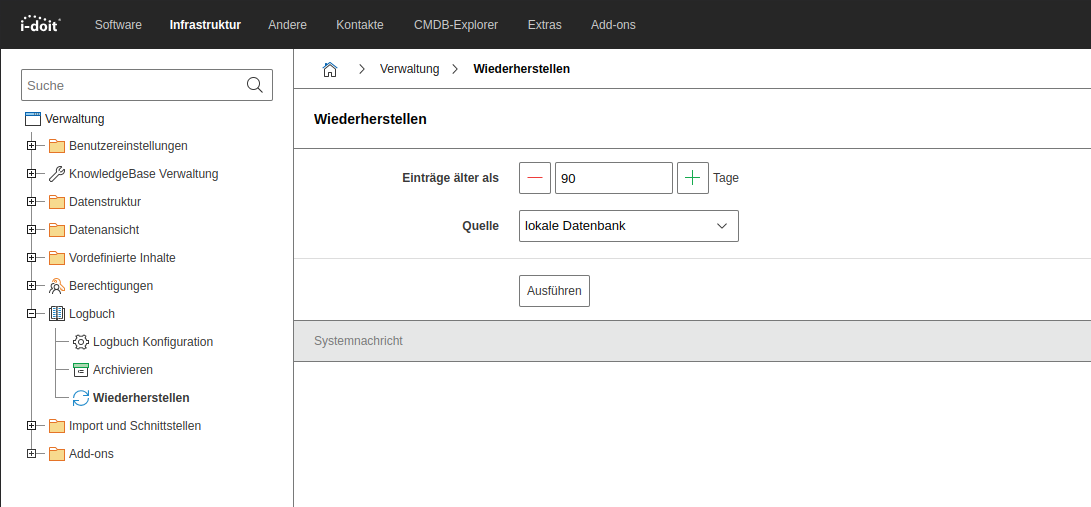Expand the Import und Schnittstellen node

31,426
